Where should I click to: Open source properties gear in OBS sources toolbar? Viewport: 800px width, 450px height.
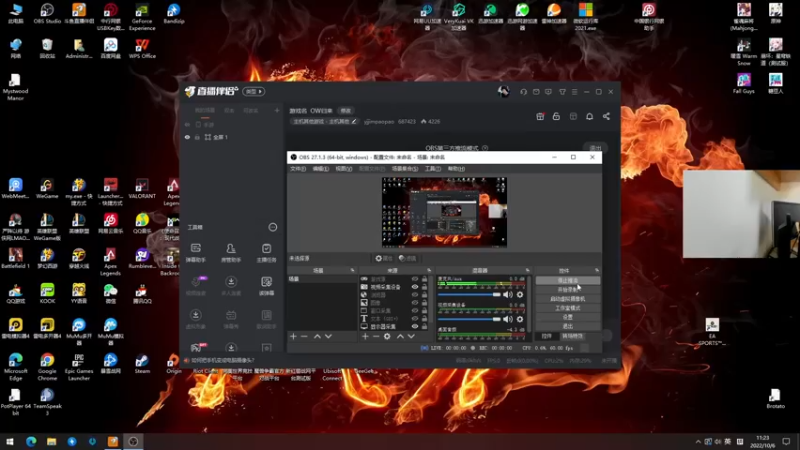387,336
